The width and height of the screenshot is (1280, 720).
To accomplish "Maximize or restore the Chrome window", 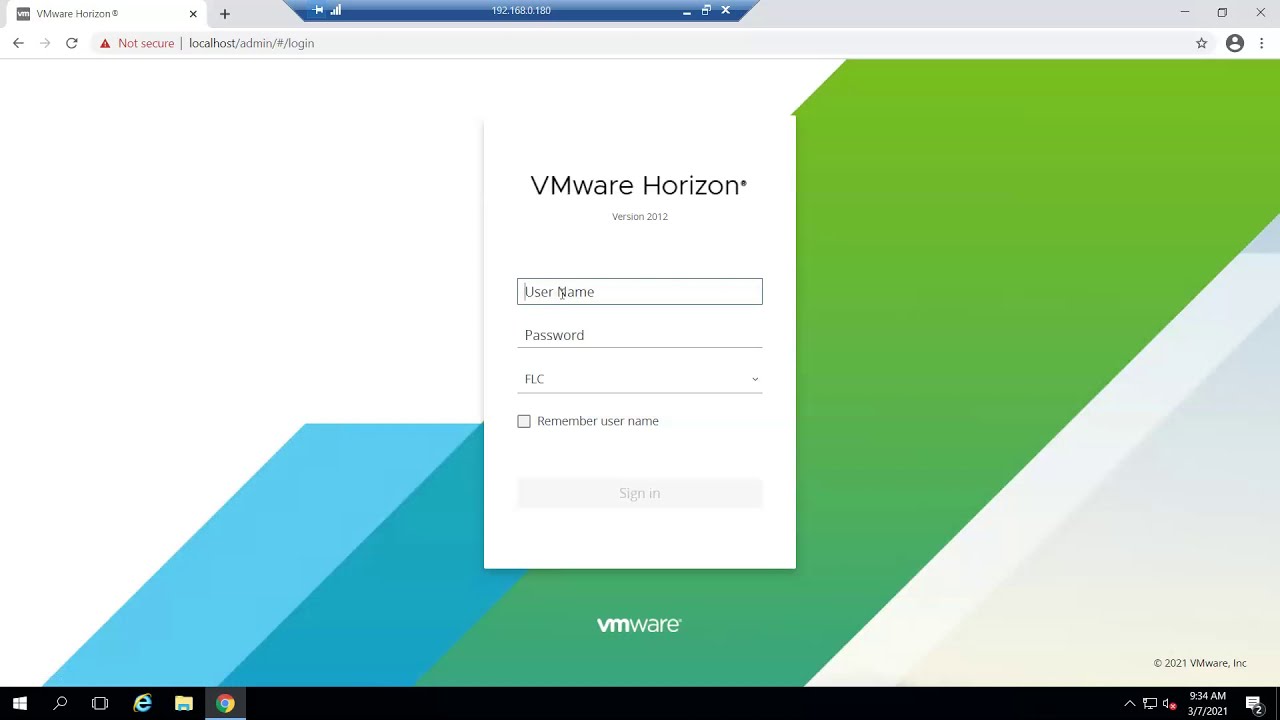I will point(1222,13).
